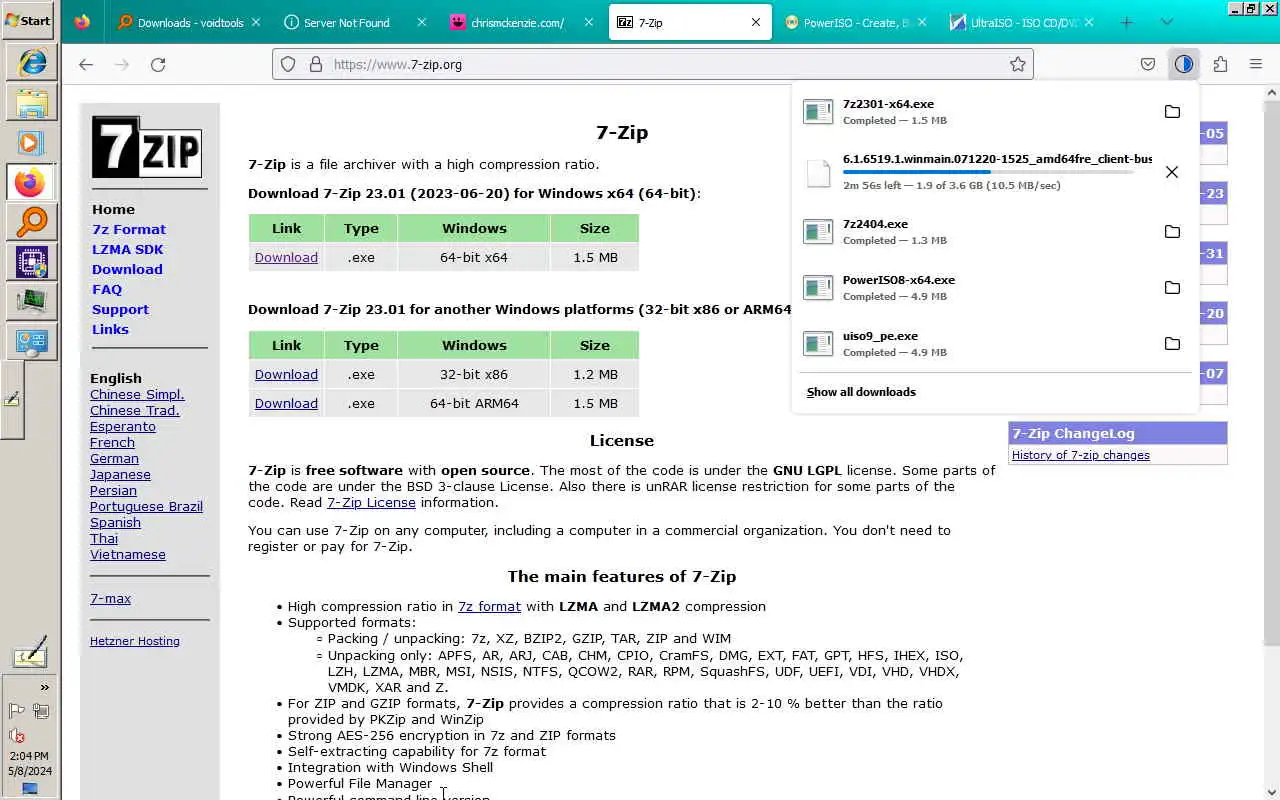Open the tablet input panel pen icon
The height and width of the screenshot is (800, 1280).
tap(29, 654)
